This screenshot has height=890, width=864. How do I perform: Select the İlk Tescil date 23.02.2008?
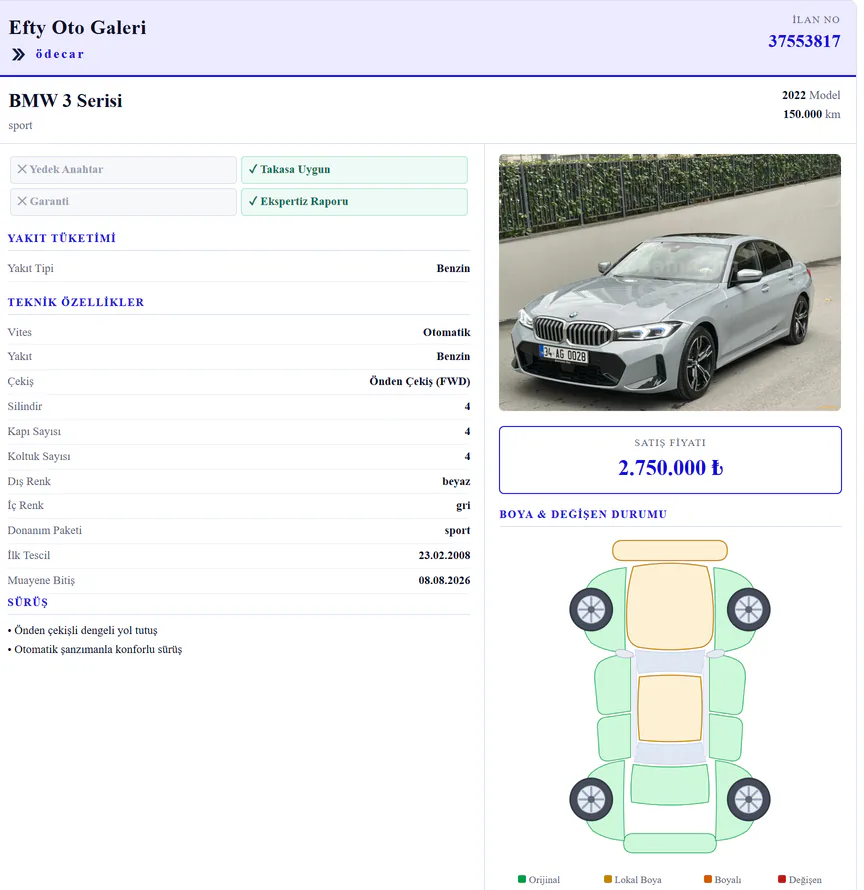pyautogui.click(x=444, y=556)
